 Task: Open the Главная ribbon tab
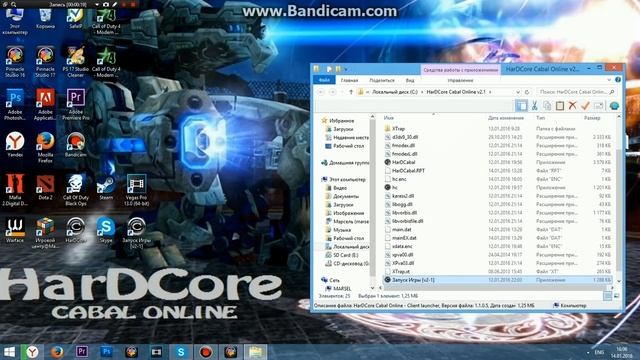[x=349, y=80]
